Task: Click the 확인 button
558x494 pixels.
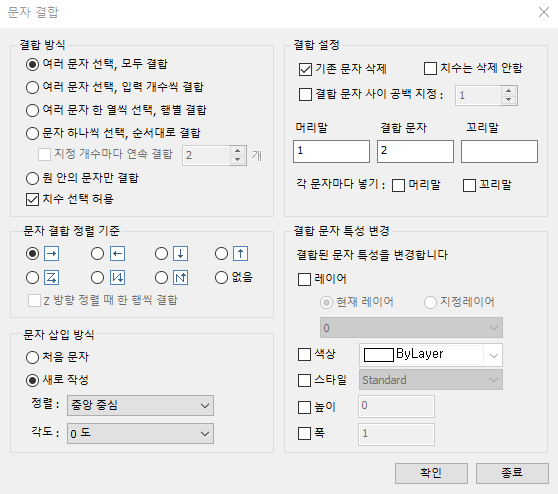Action: [x=431, y=473]
